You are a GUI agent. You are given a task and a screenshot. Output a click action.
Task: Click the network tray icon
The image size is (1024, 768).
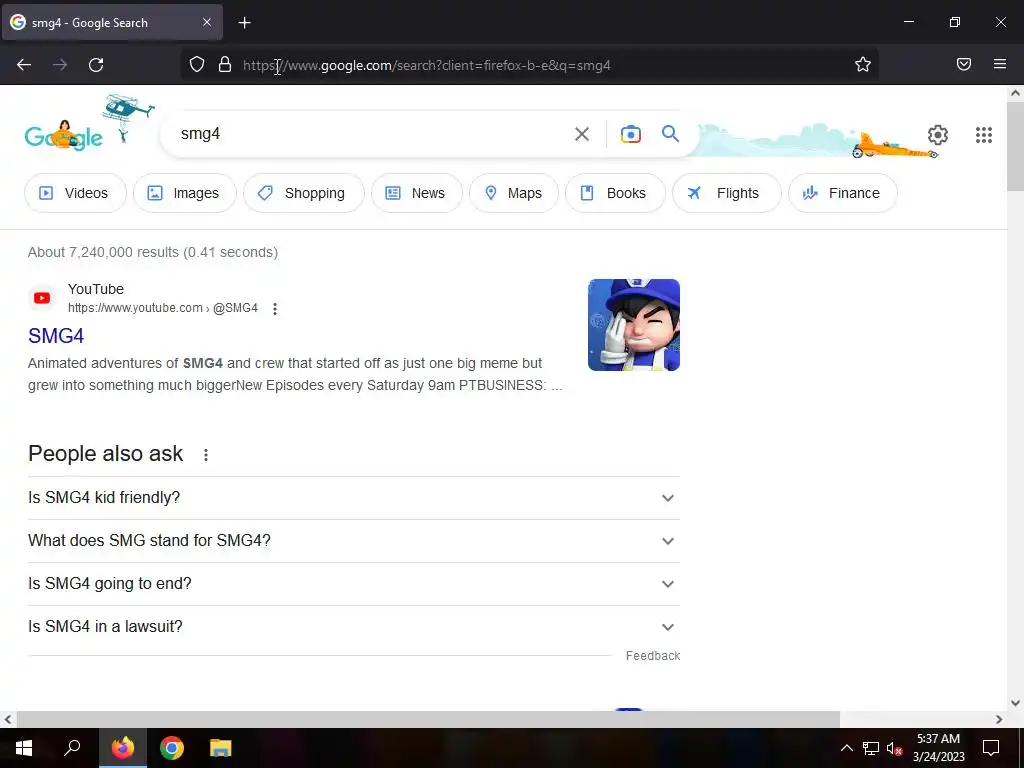(x=871, y=748)
